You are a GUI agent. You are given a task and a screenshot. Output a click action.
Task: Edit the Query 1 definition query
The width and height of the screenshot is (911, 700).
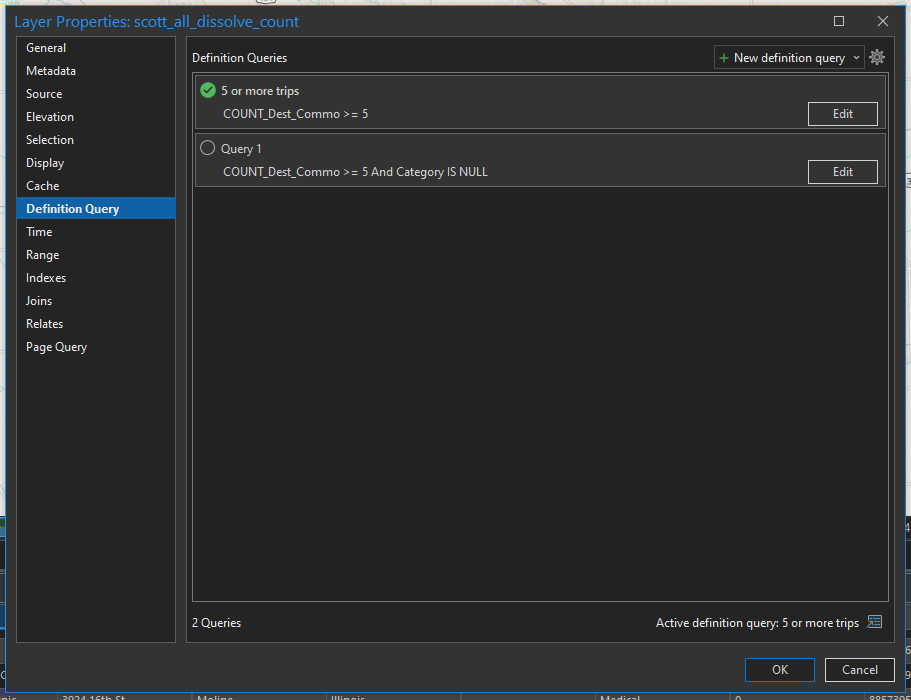point(842,171)
